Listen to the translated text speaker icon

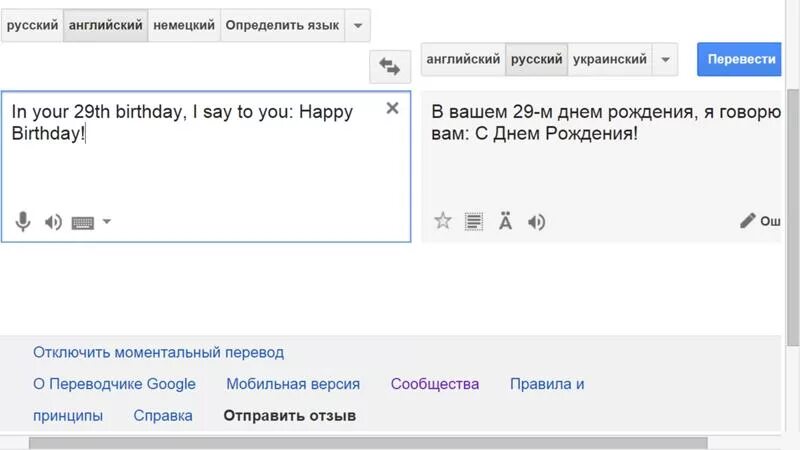point(537,221)
